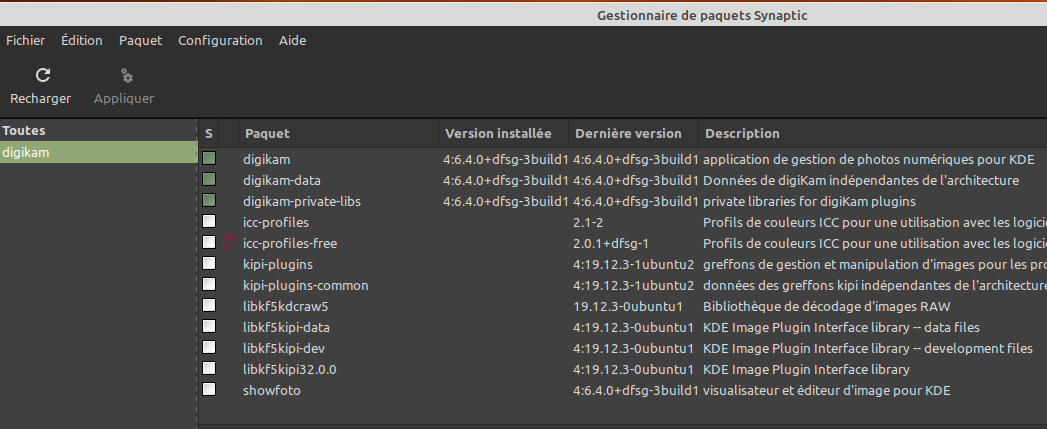The image size is (1047, 429).
Task: Select the digikam-data package name
Action: (282, 180)
